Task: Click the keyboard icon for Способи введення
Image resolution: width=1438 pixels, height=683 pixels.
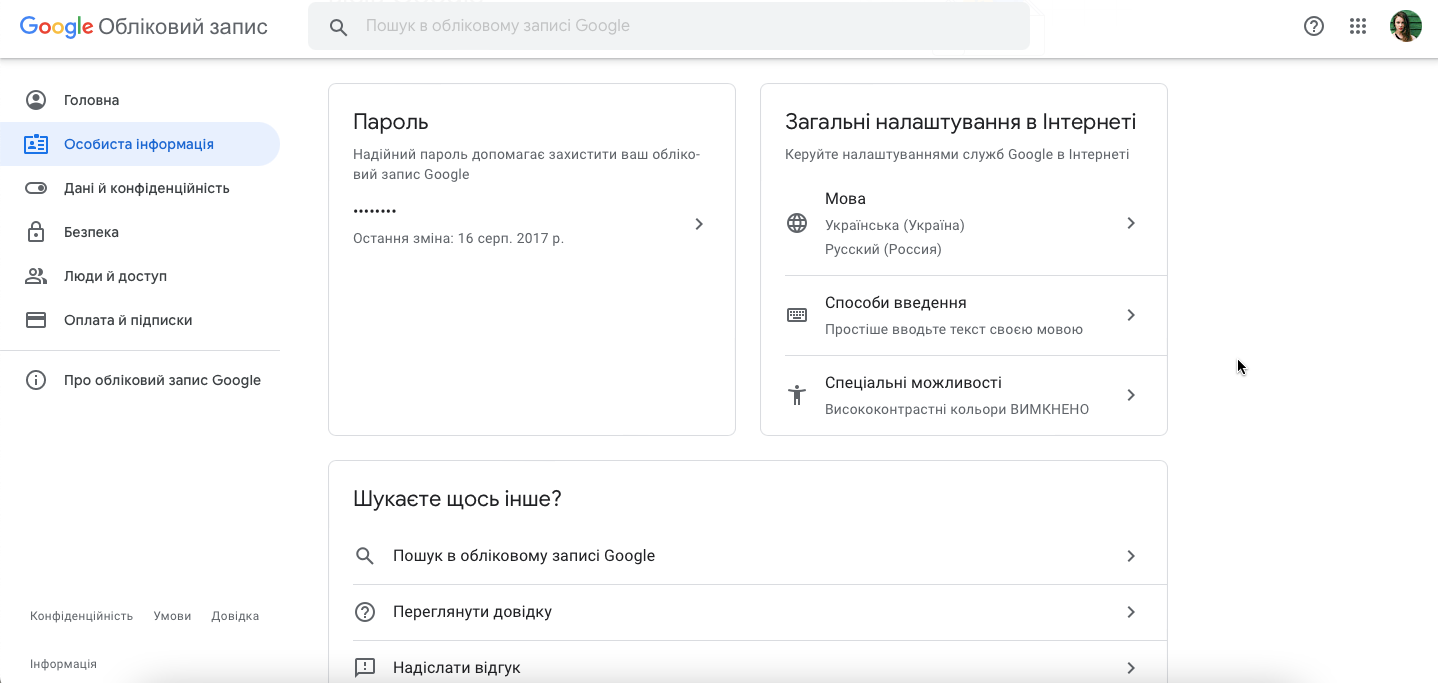Action: [797, 313]
